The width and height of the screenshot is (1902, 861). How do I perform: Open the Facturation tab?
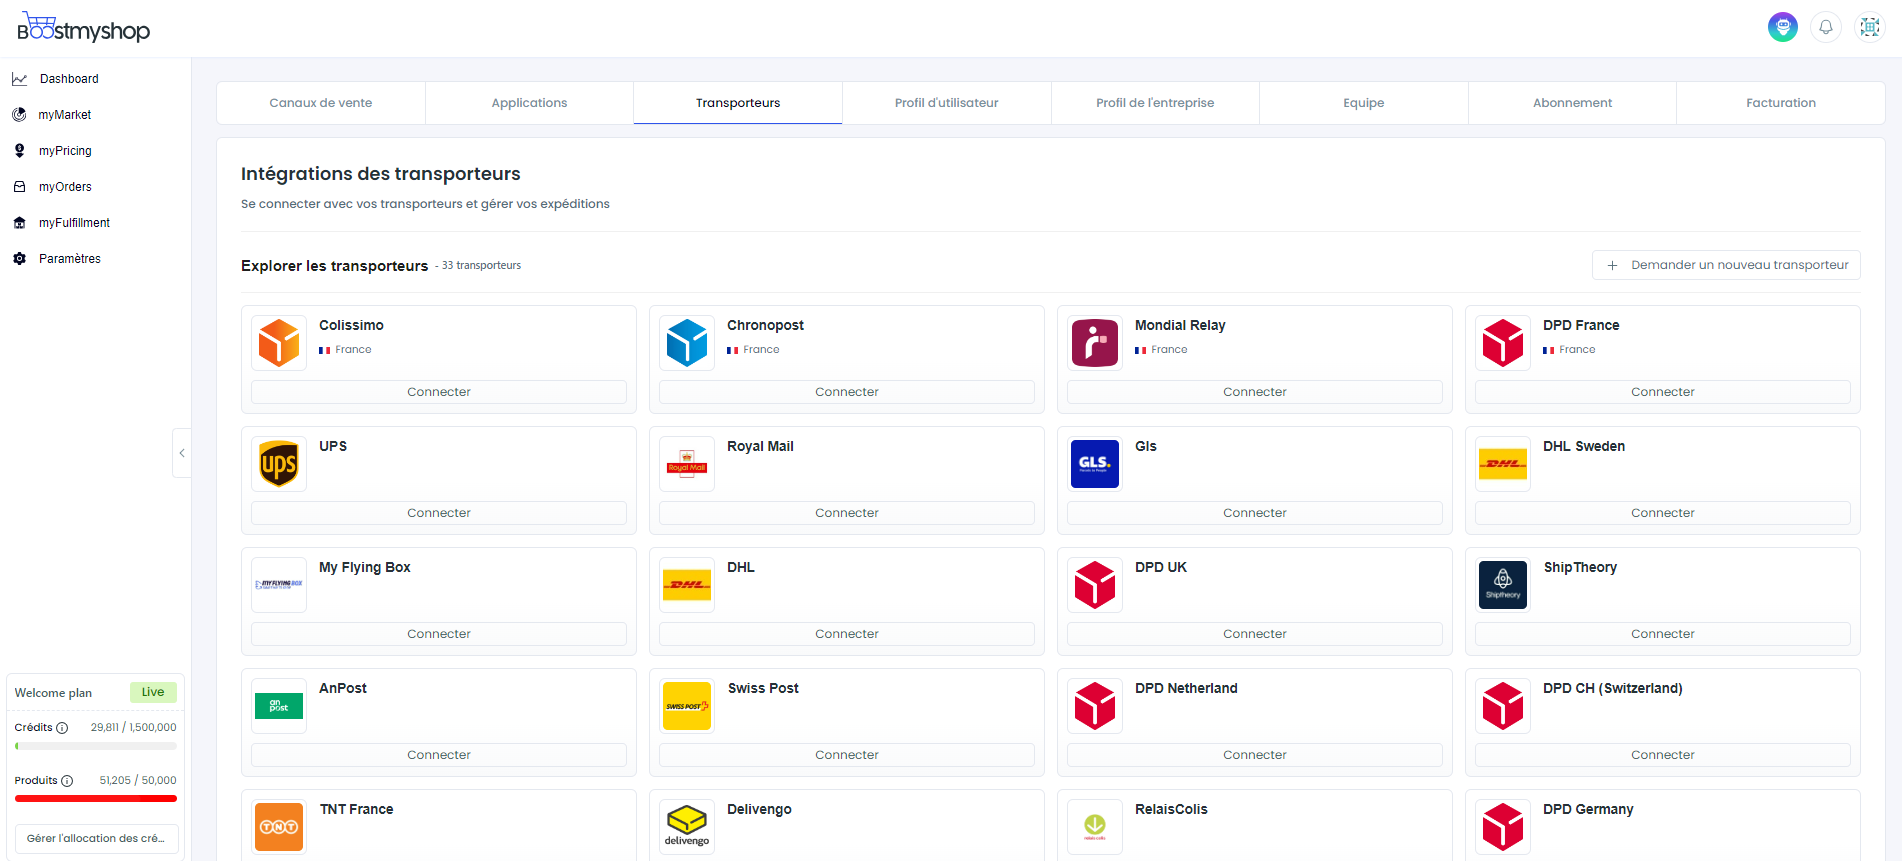pos(1781,103)
